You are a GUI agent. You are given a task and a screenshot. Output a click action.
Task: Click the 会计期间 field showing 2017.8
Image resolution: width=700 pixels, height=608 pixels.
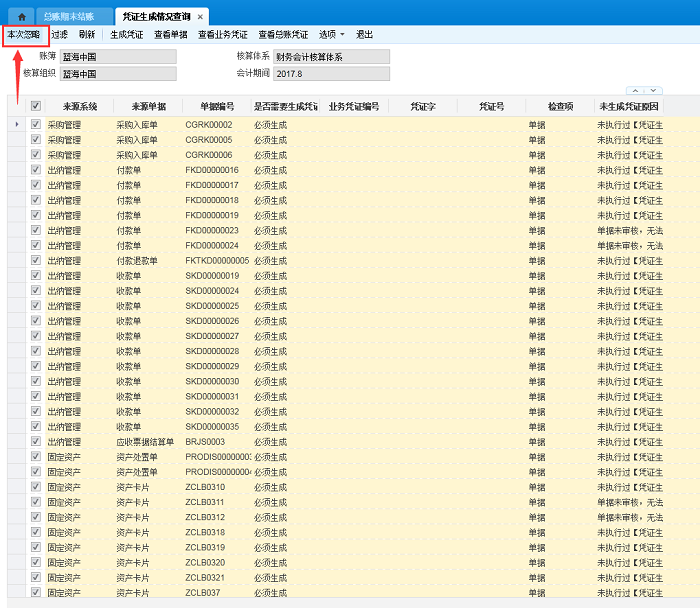point(317,73)
